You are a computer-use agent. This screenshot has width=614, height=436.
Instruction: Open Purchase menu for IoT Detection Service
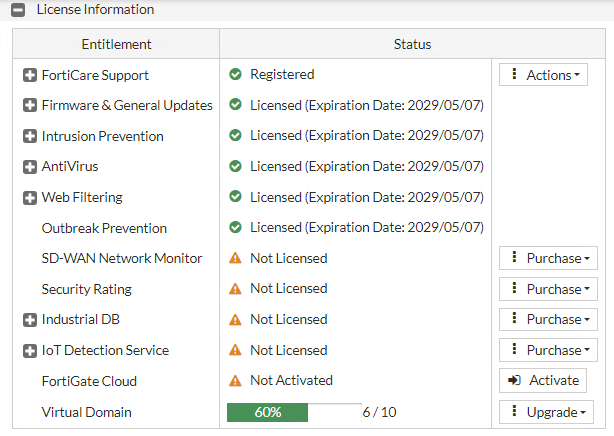548,351
